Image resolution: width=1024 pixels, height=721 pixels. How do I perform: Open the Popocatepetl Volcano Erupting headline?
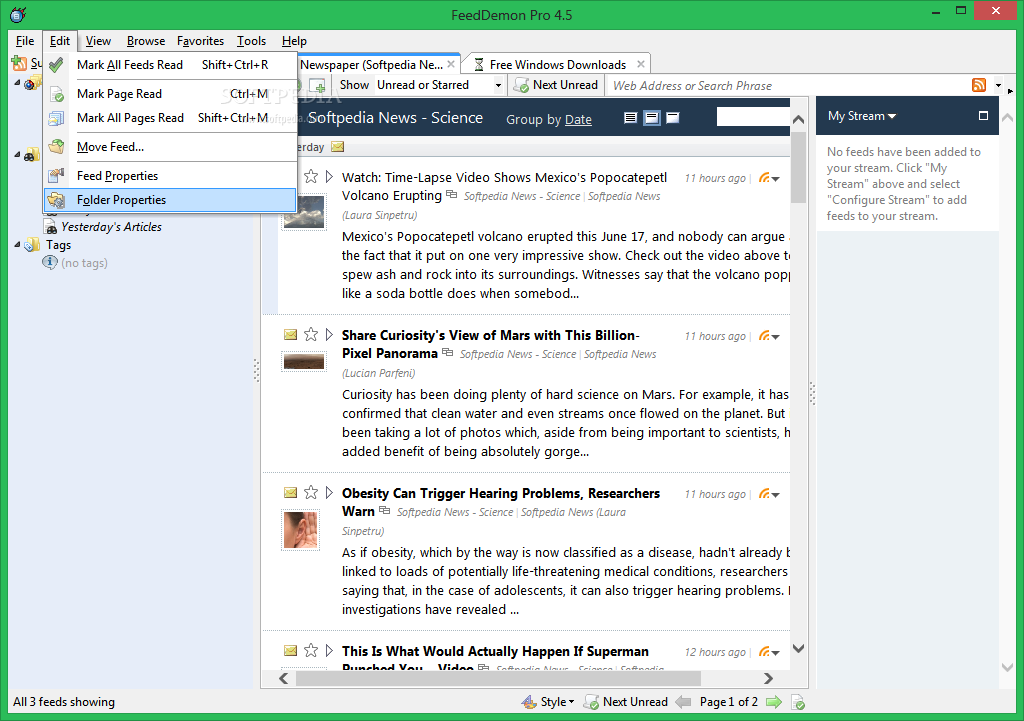[504, 186]
